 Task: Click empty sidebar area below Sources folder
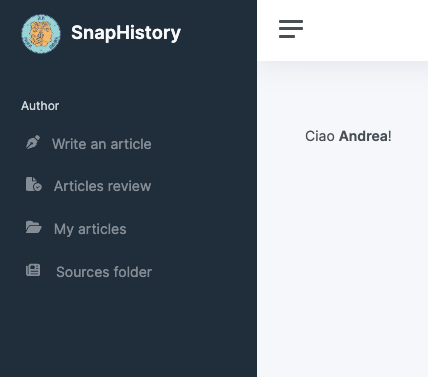tap(128, 330)
